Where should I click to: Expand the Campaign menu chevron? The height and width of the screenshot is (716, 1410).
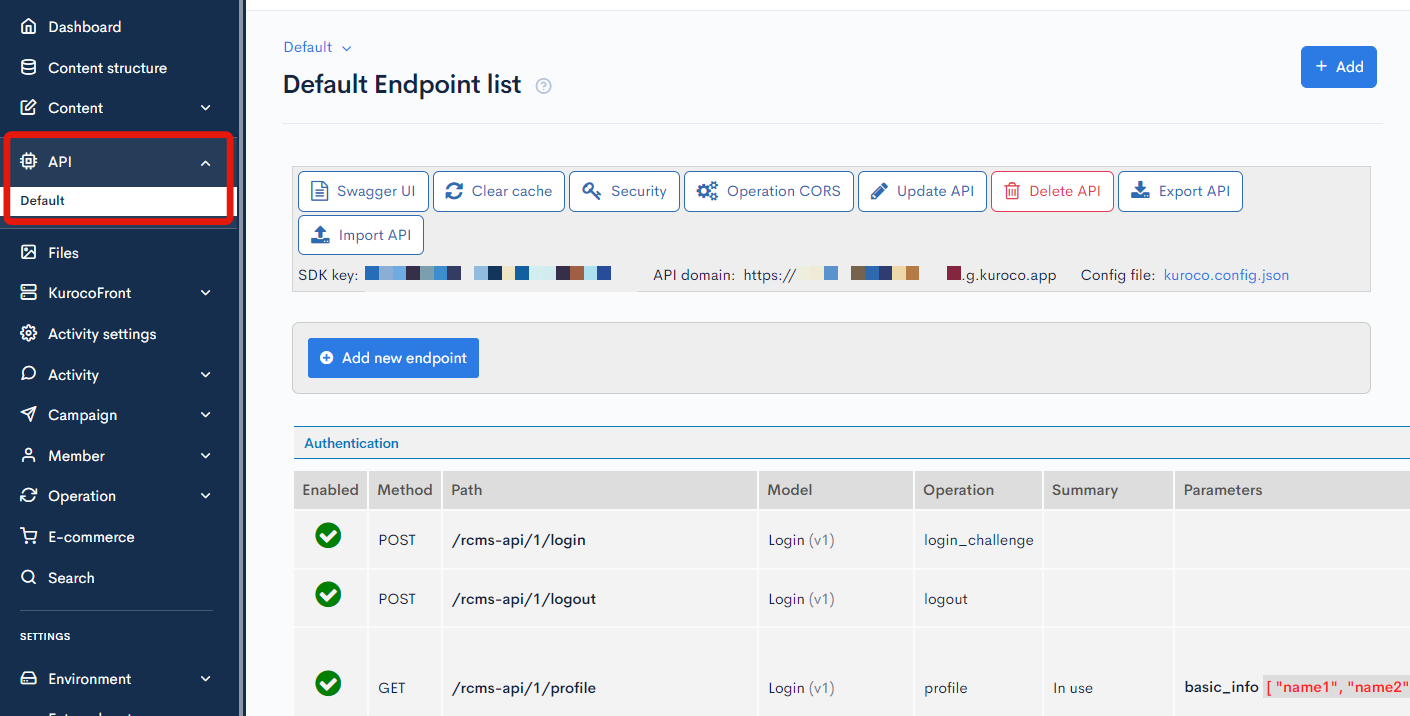tap(206, 415)
